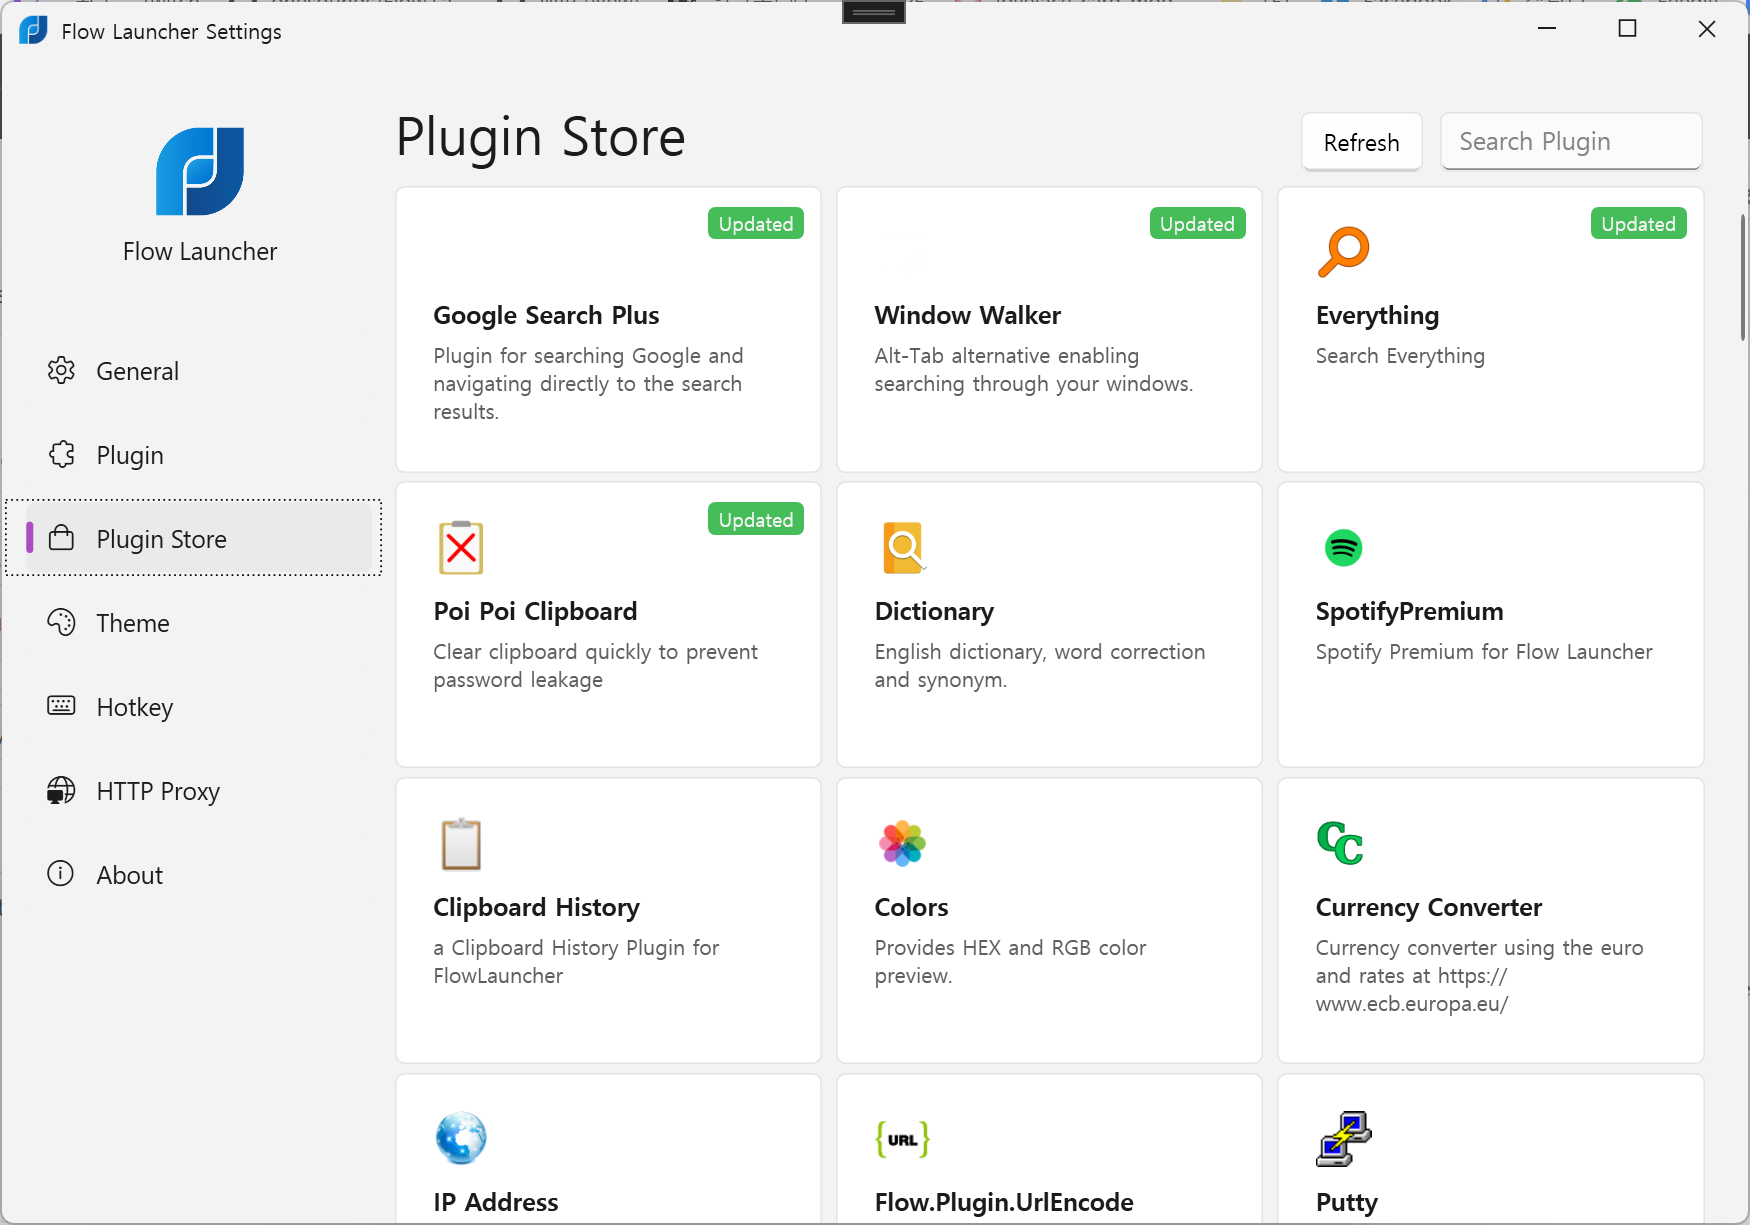Click the Poi Poi Clipboard title
The image size is (1750, 1225).
[535, 611]
